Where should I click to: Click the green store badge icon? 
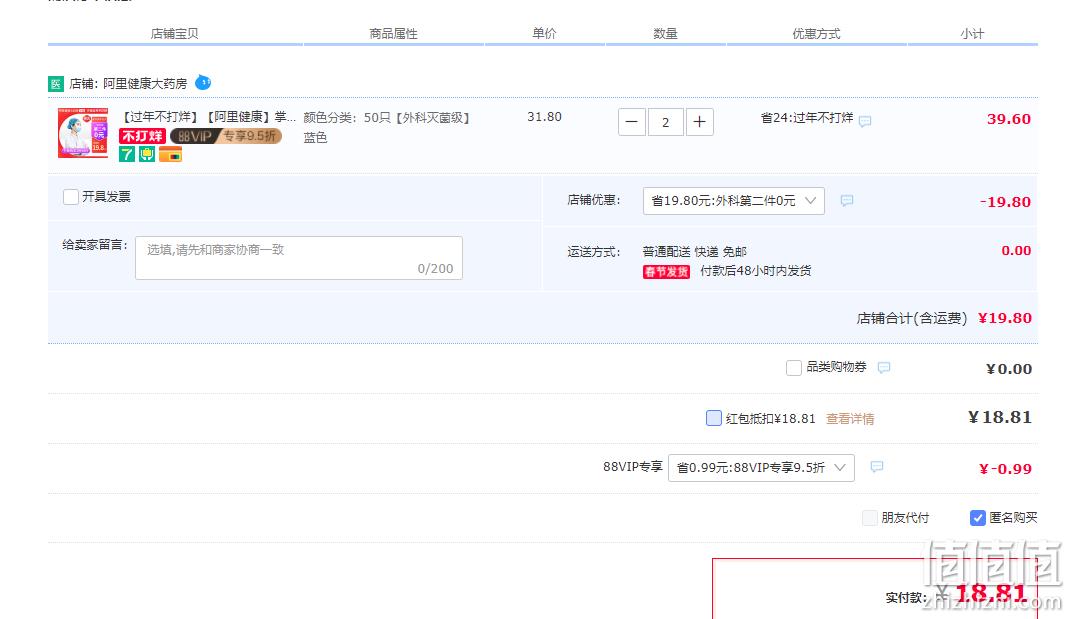point(55,84)
